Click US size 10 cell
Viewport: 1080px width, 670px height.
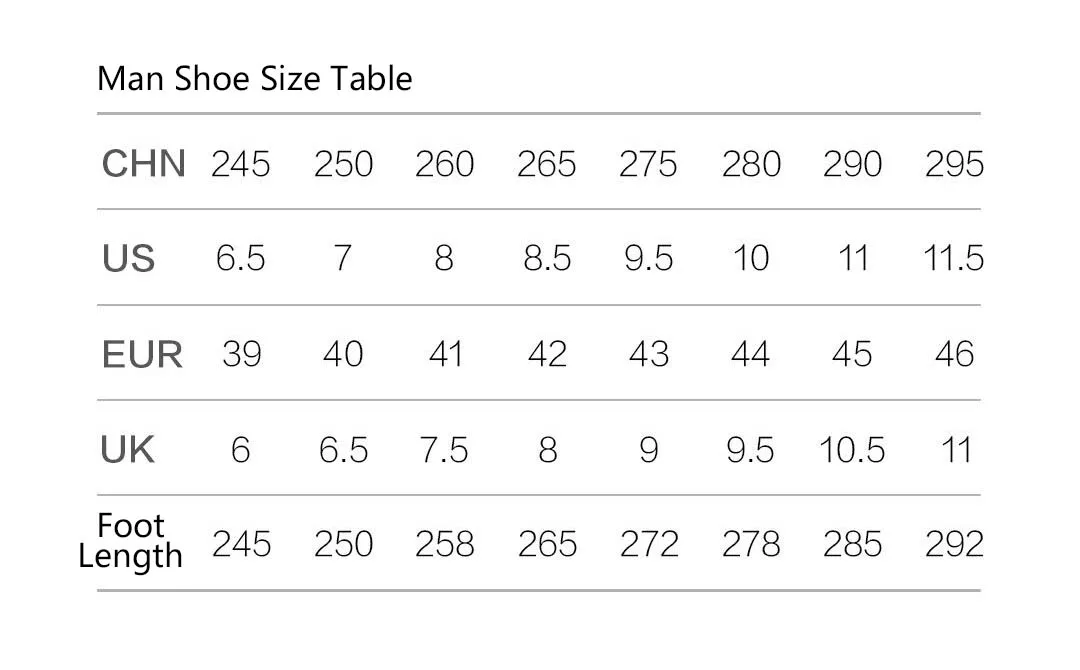point(751,259)
